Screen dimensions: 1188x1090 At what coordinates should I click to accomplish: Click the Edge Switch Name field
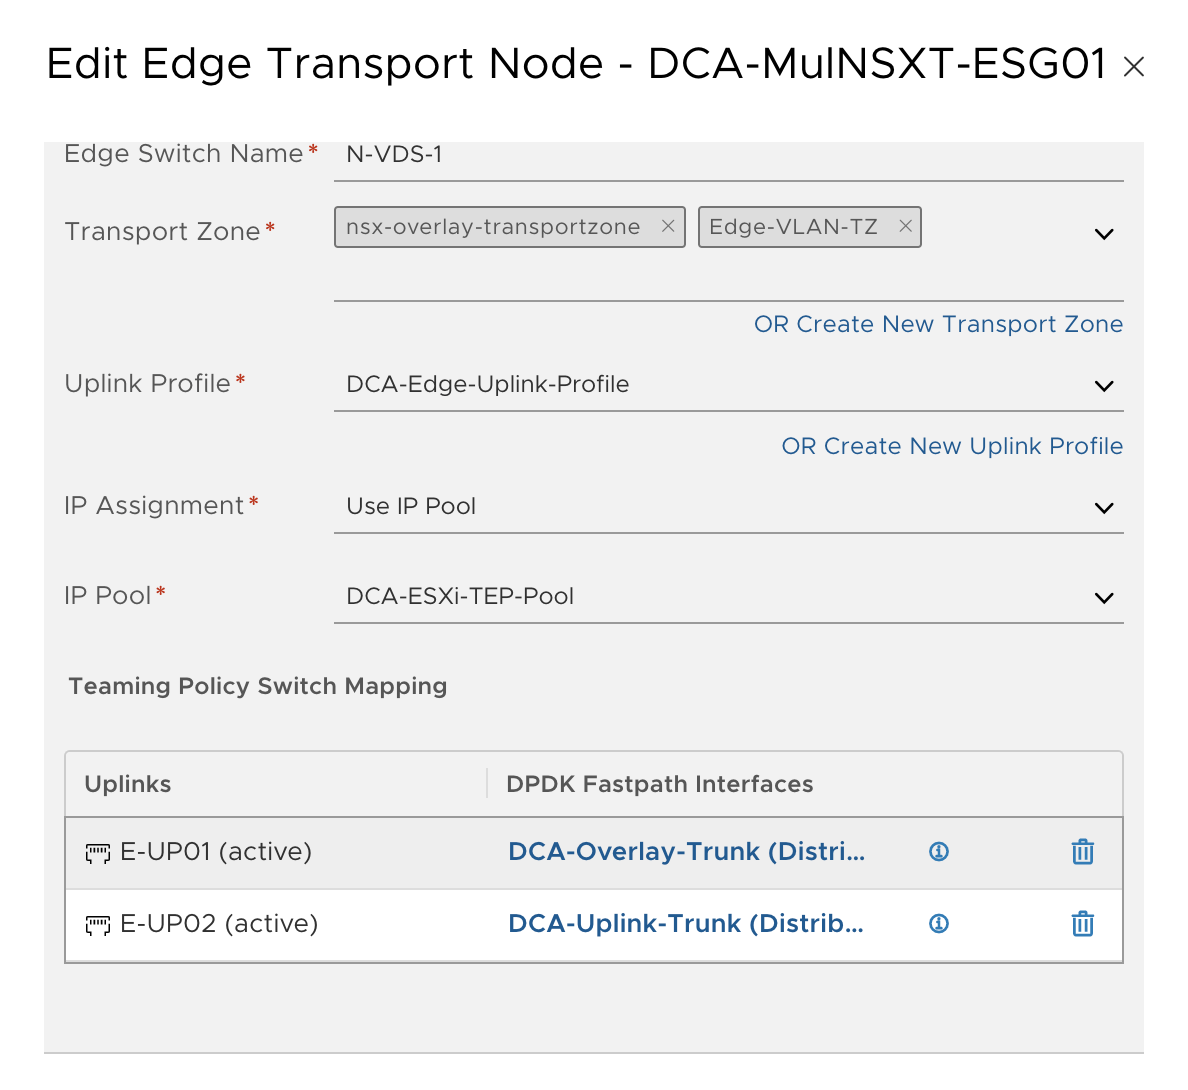pos(728,156)
